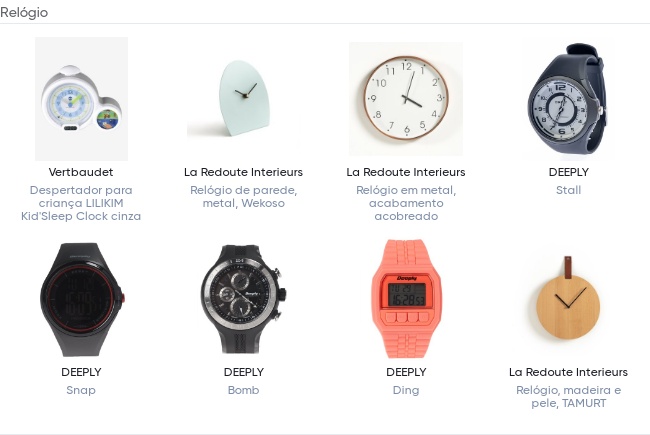Open 'Relógio em metal, acabamento acobreado' link

pyautogui.click(x=406, y=203)
